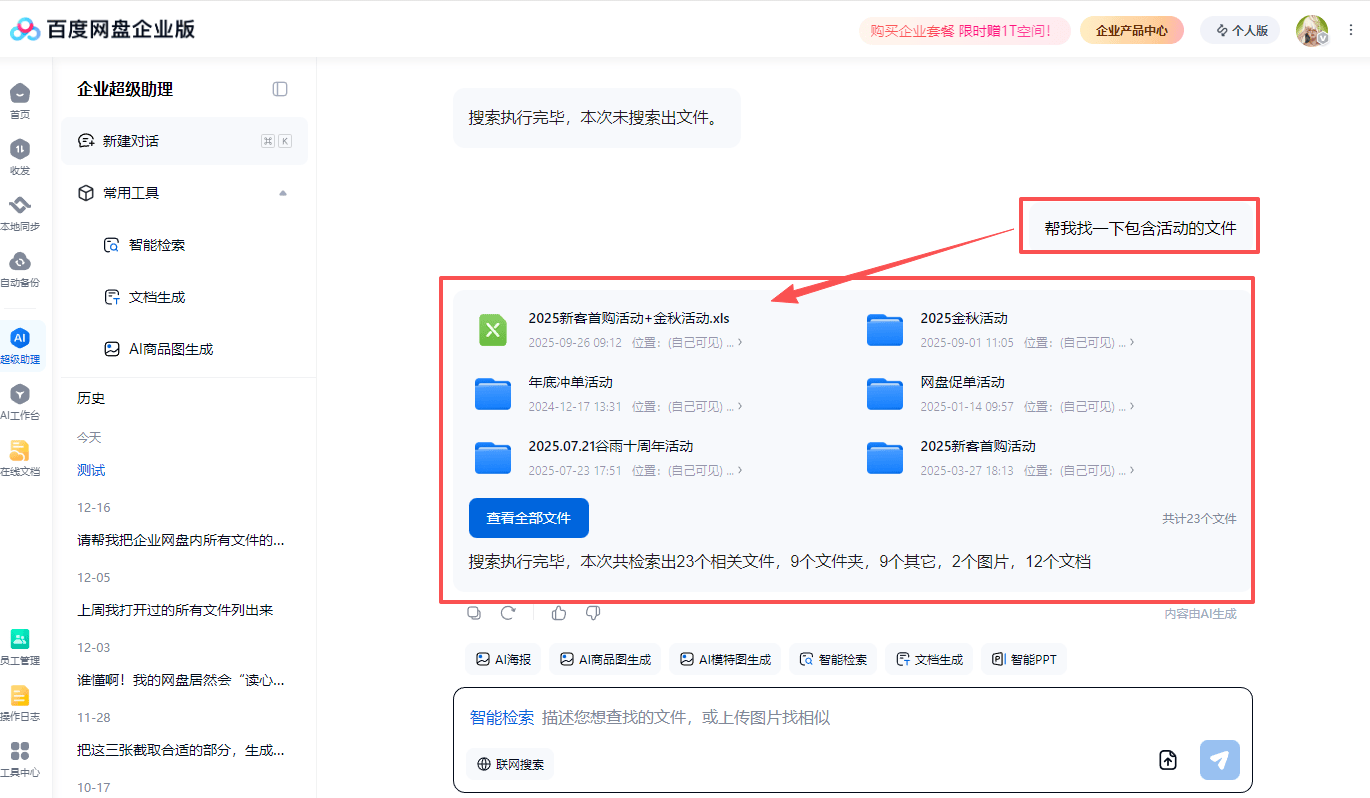Select 文档生成 in the left panel
The image size is (1370, 798).
coord(157,297)
